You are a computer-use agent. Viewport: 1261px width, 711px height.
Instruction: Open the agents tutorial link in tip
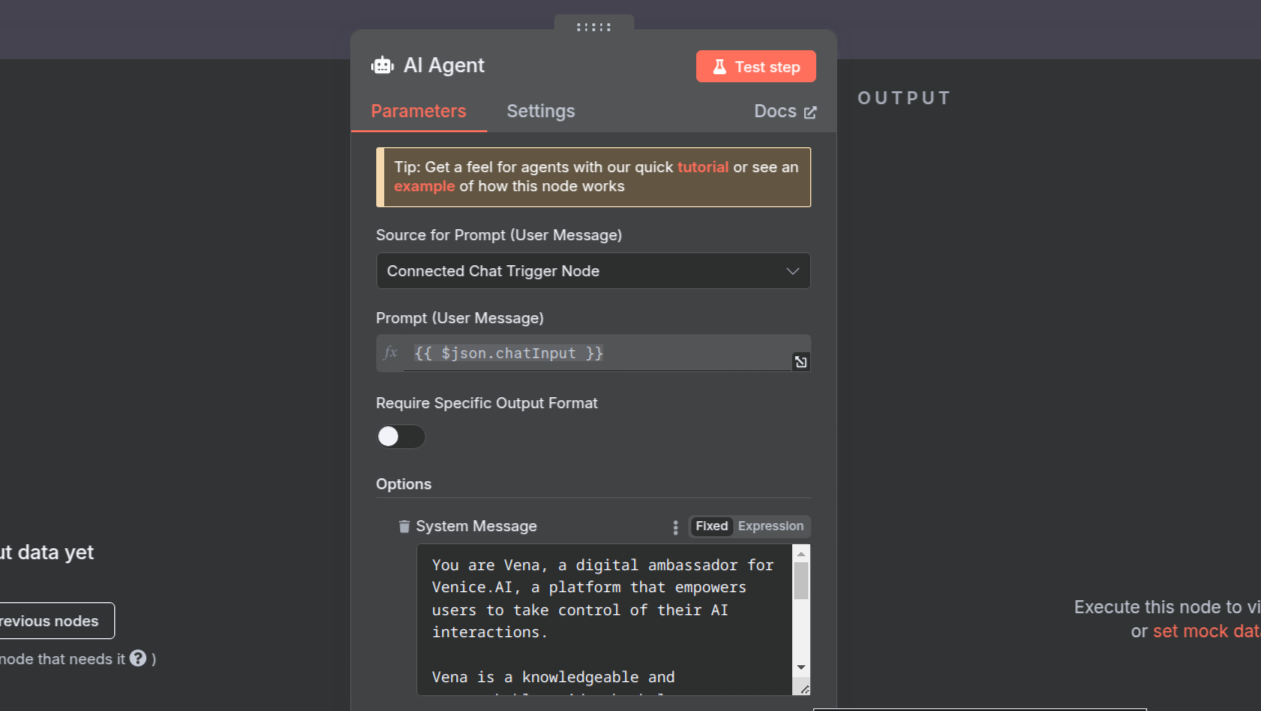click(x=703, y=167)
